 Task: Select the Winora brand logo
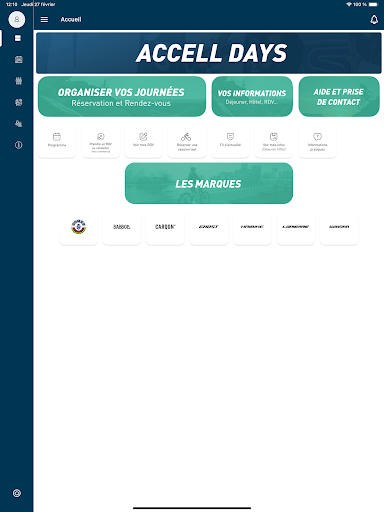coord(339,227)
